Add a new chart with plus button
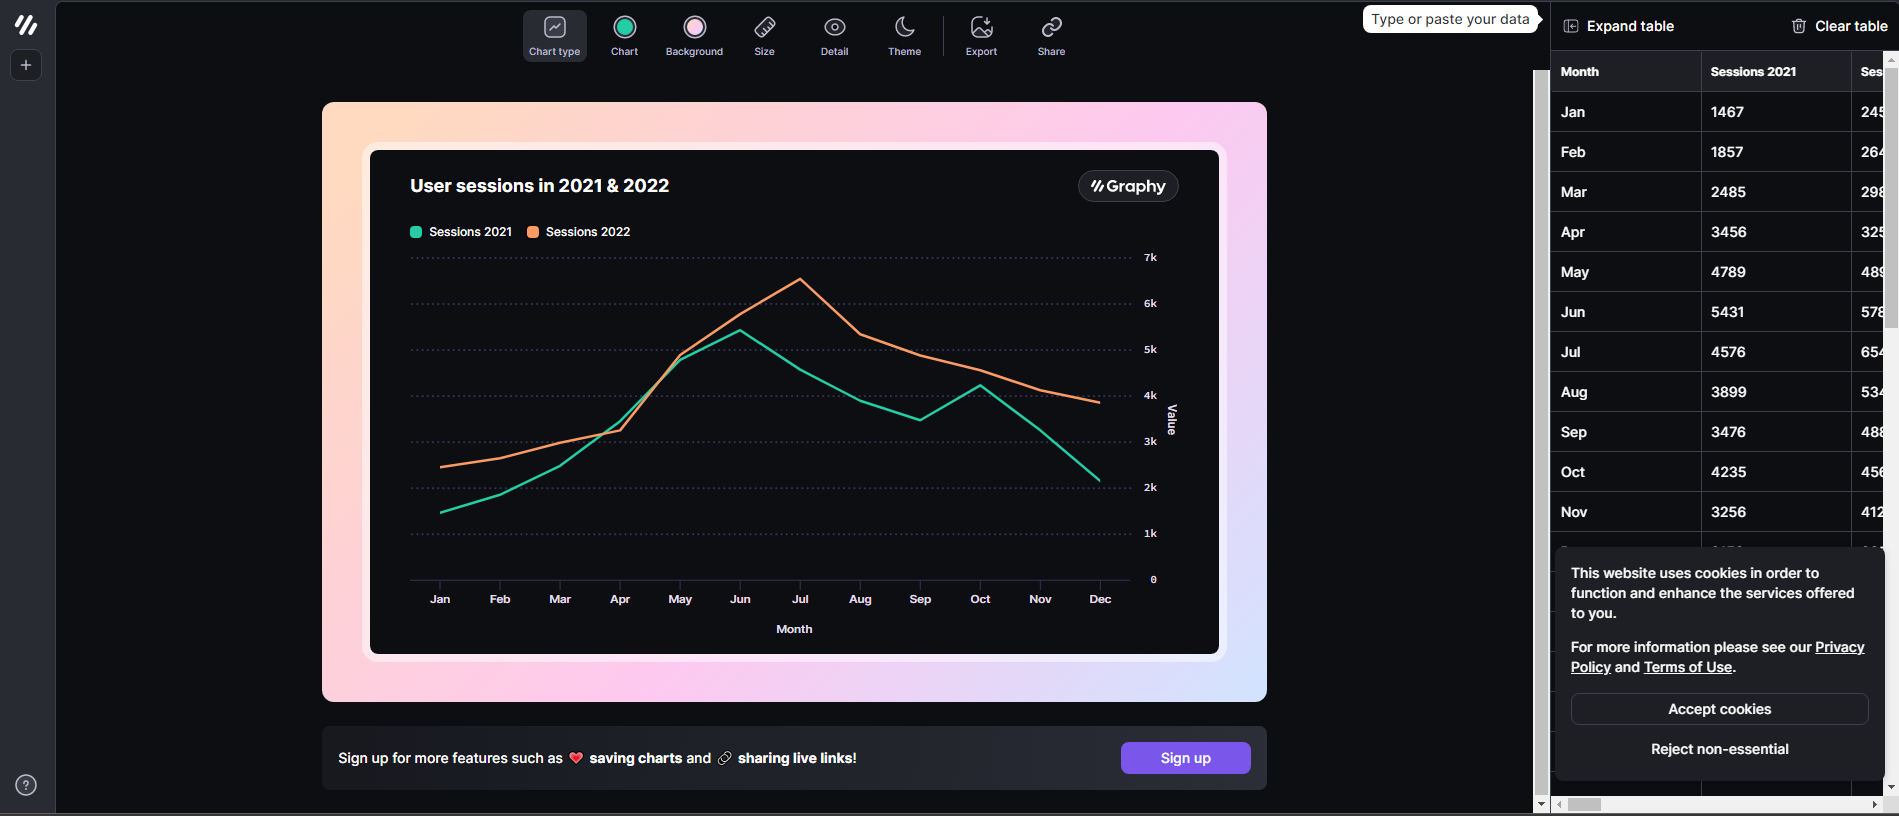Screen dimensions: 1899x816 click(x=26, y=65)
